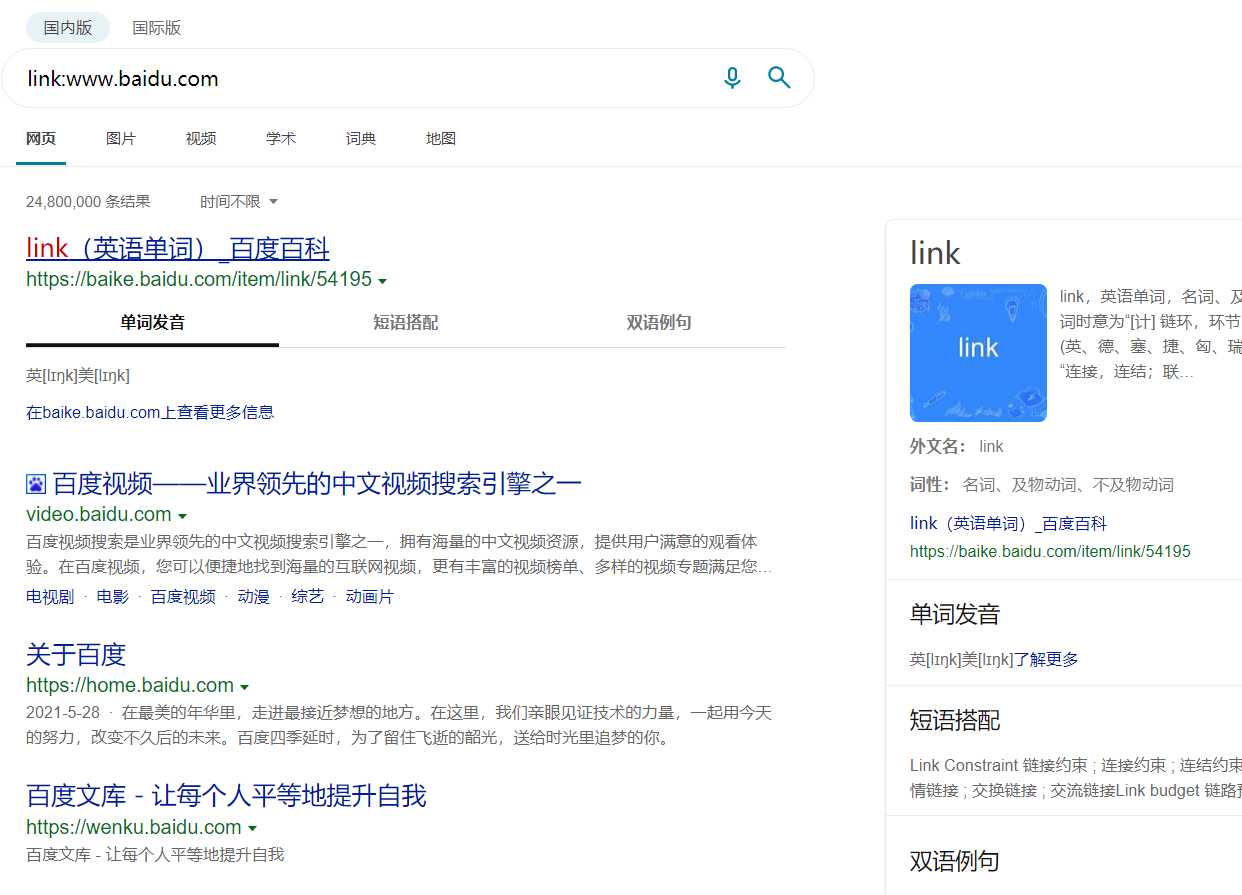Image resolution: width=1242 pixels, height=895 pixels.
Task: Click into the search query input field
Action: (x=360, y=79)
